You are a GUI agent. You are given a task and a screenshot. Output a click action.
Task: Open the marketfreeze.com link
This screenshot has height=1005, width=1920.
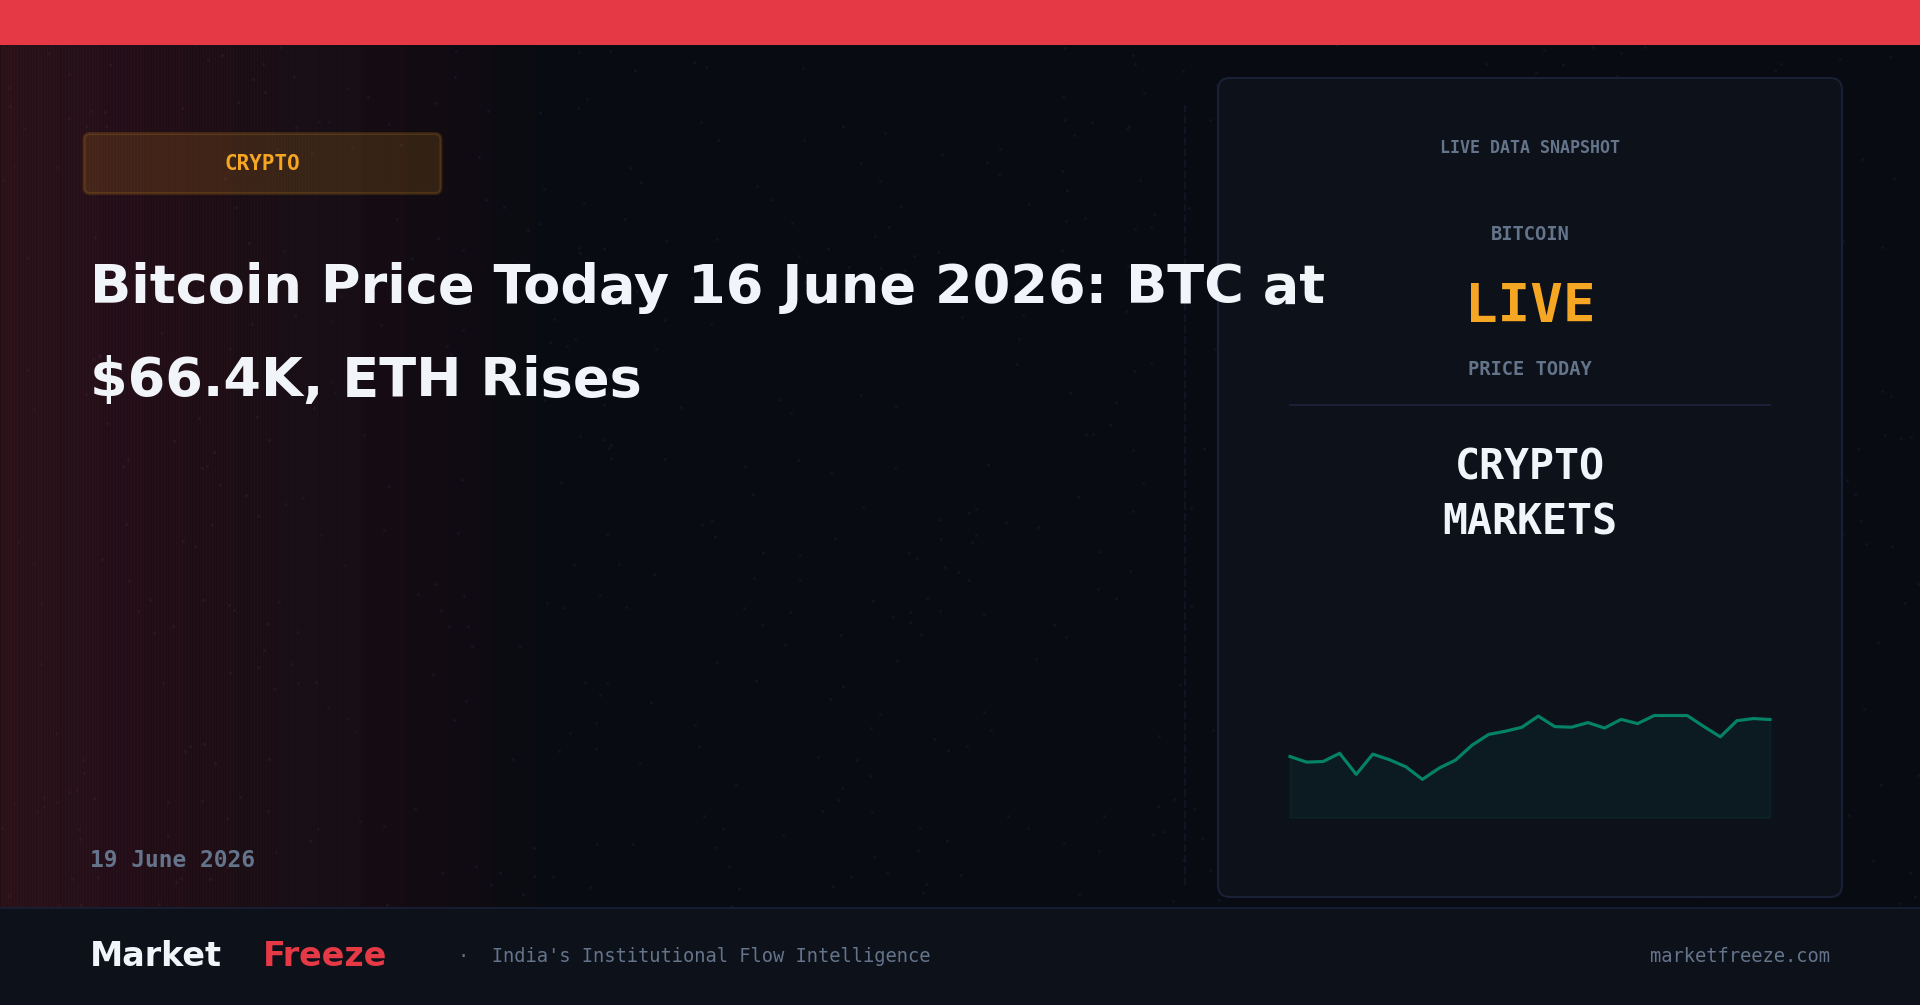(1739, 956)
